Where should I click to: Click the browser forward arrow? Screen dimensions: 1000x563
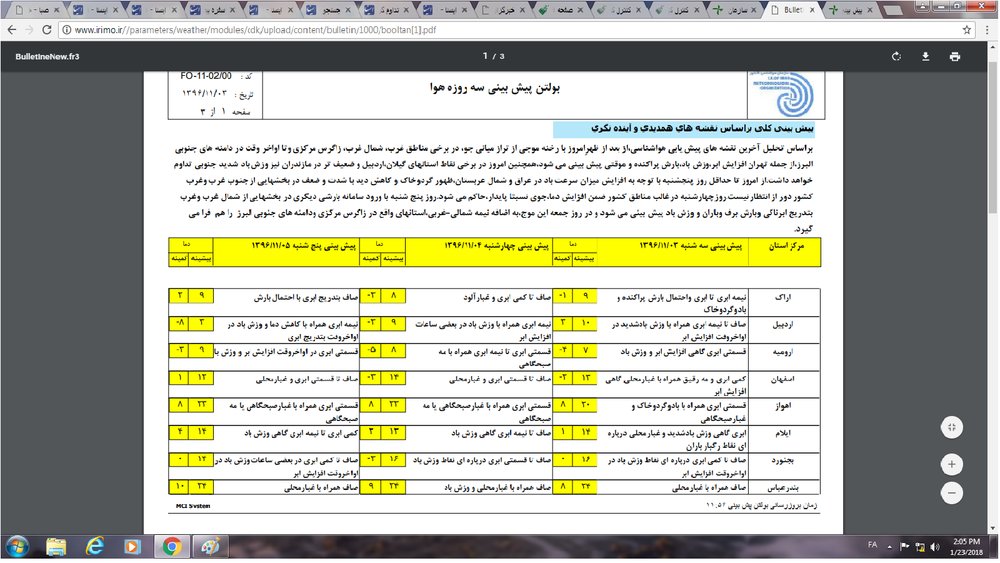pos(29,30)
